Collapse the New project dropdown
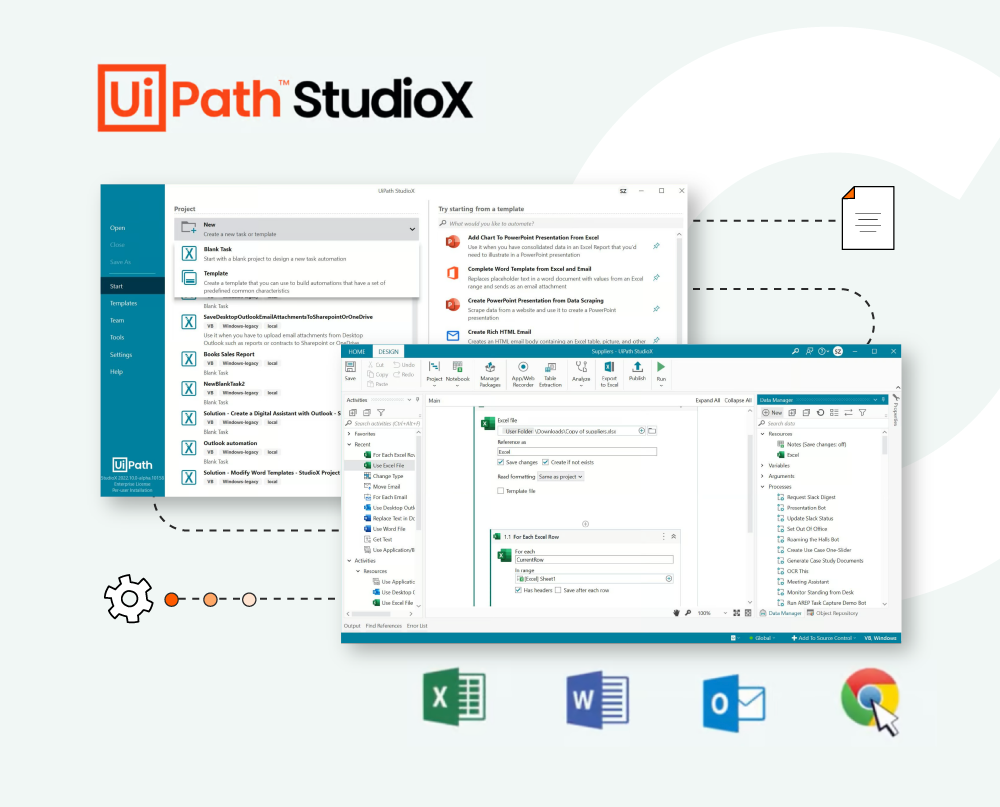This screenshot has width=1000, height=807. point(412,229)
